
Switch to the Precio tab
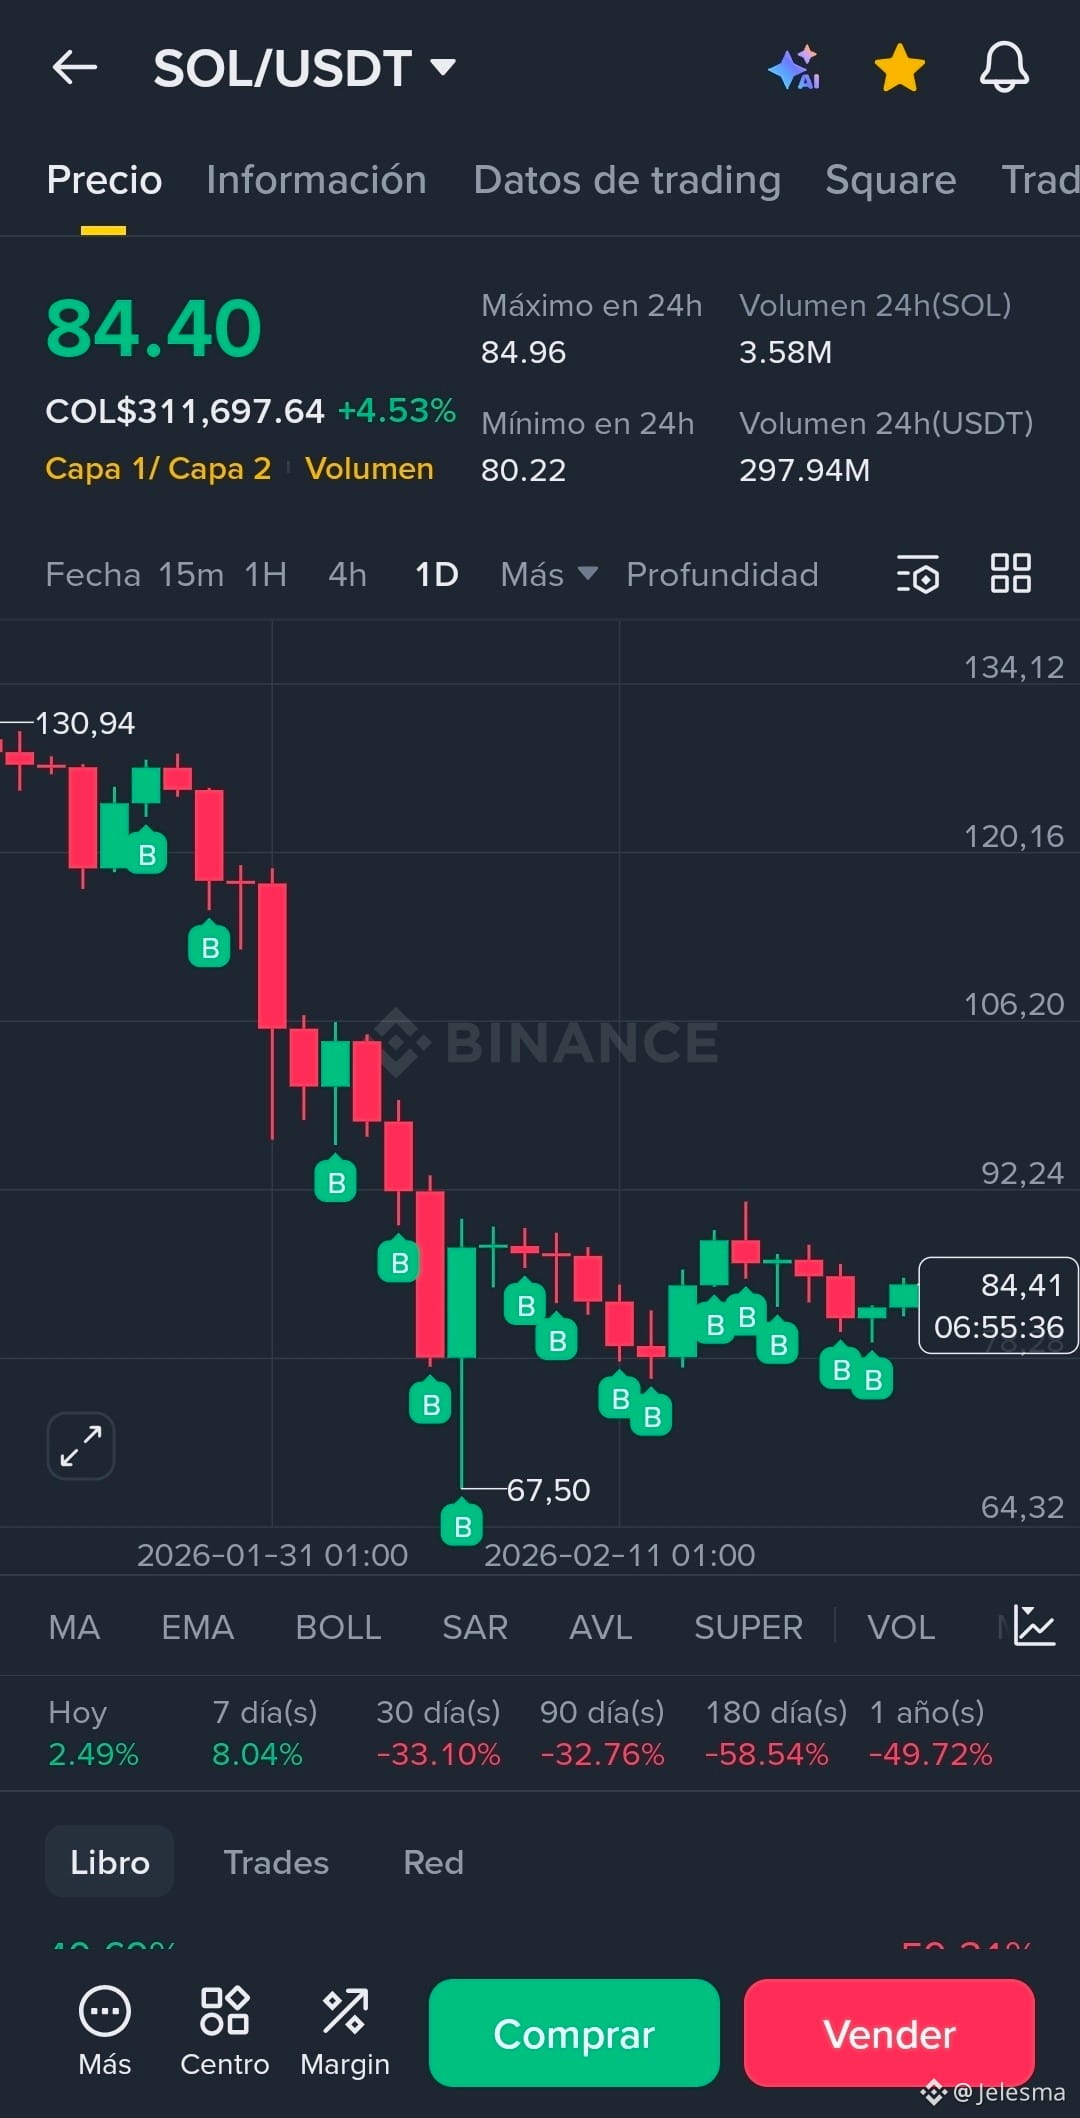coord(104,180)
